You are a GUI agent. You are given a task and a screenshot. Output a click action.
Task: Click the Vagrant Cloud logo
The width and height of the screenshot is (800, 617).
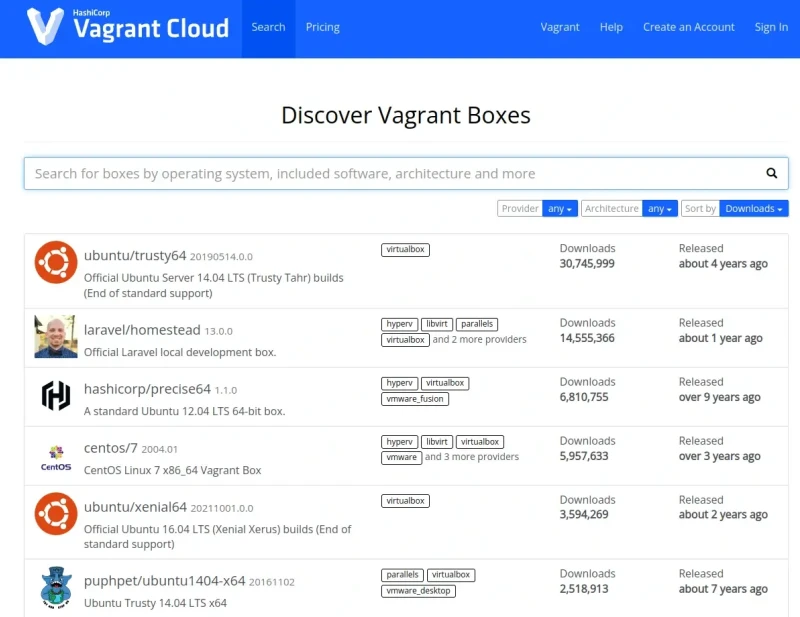point(127,27)
